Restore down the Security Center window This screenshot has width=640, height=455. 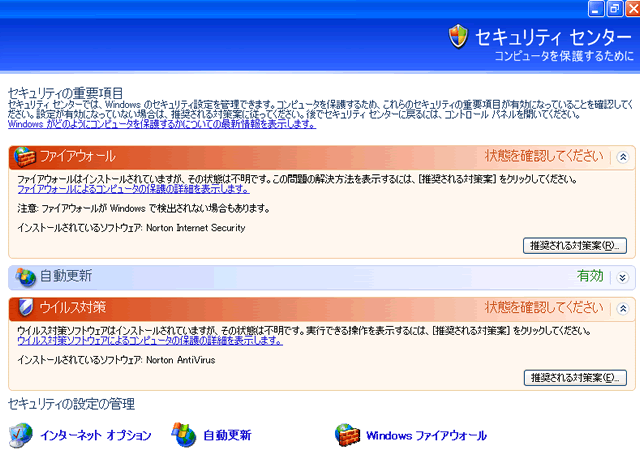pos(615,9)
